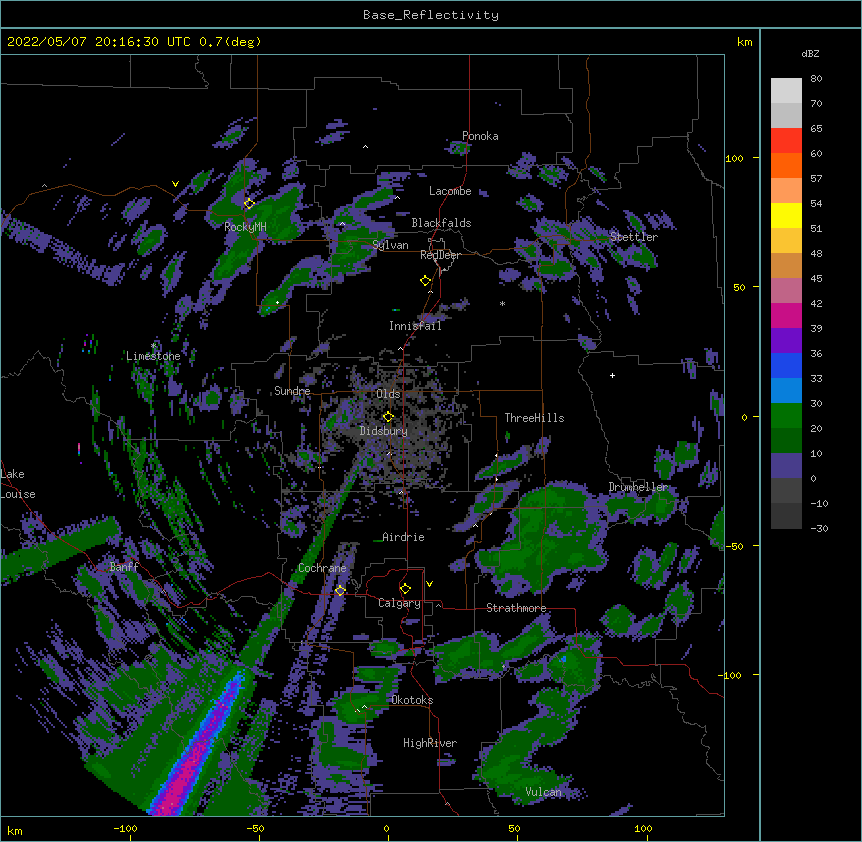Click the yellow V marker northwest of RockyMH

[175, 184]
